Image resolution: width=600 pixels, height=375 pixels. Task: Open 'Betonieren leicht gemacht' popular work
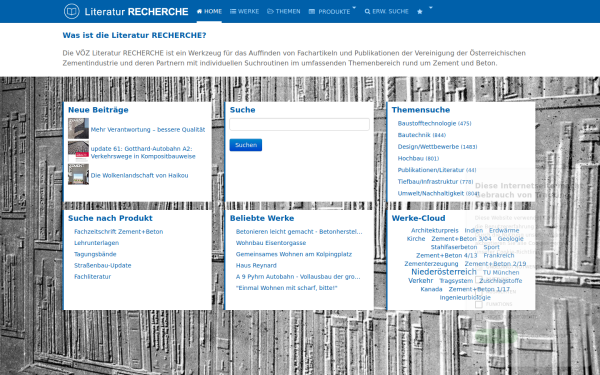point(299,232)
